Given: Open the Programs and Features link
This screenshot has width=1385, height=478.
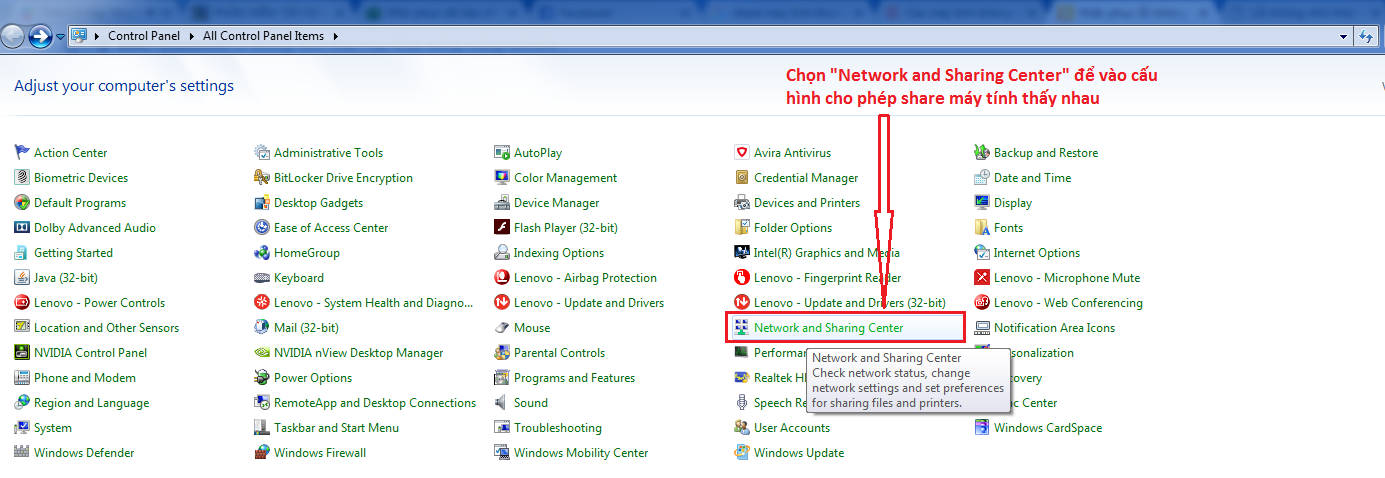Looking at the screenshot, I should point(574,378).
